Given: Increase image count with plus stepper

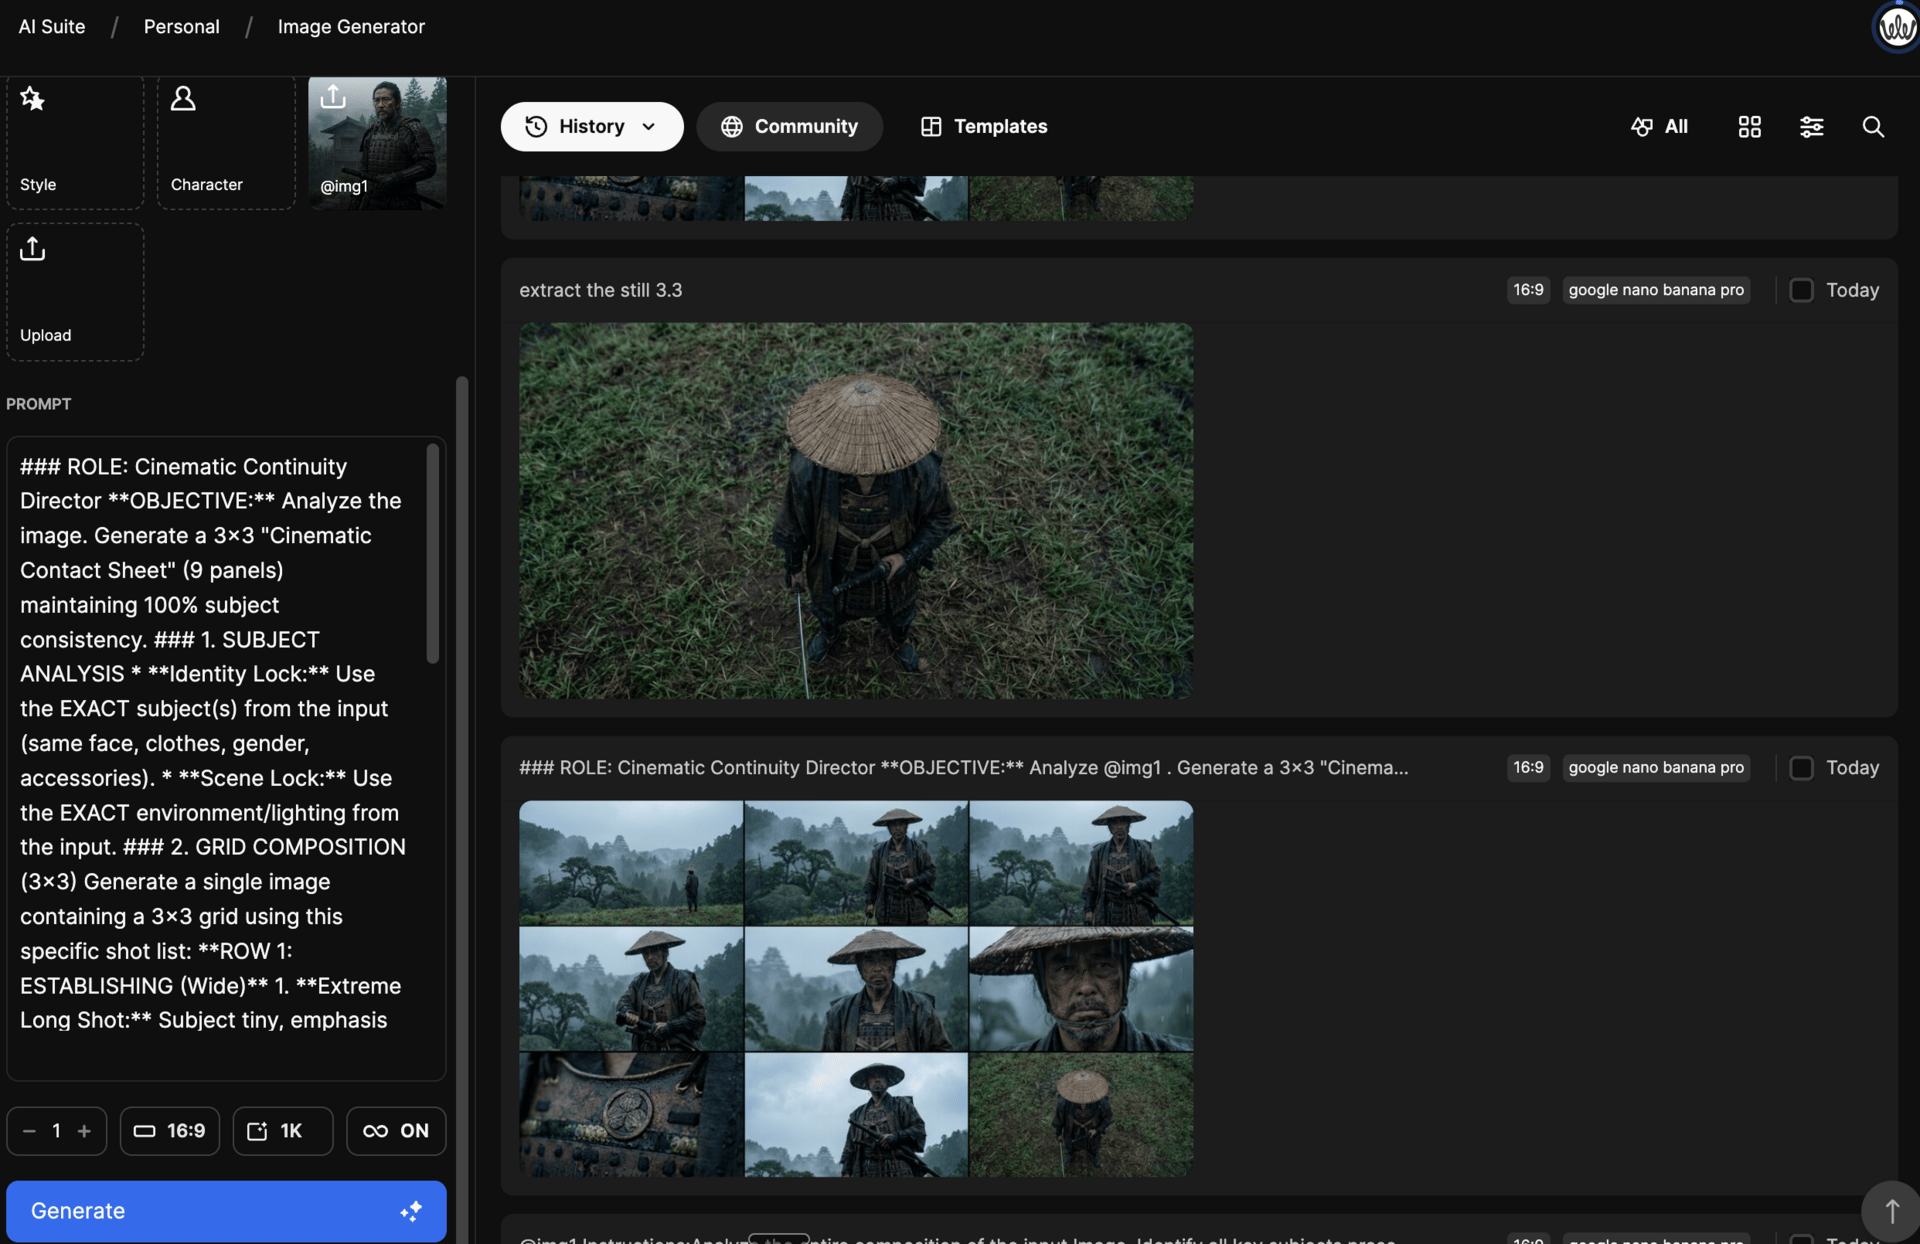Looking at the screenshot, I should [84, 1131].
